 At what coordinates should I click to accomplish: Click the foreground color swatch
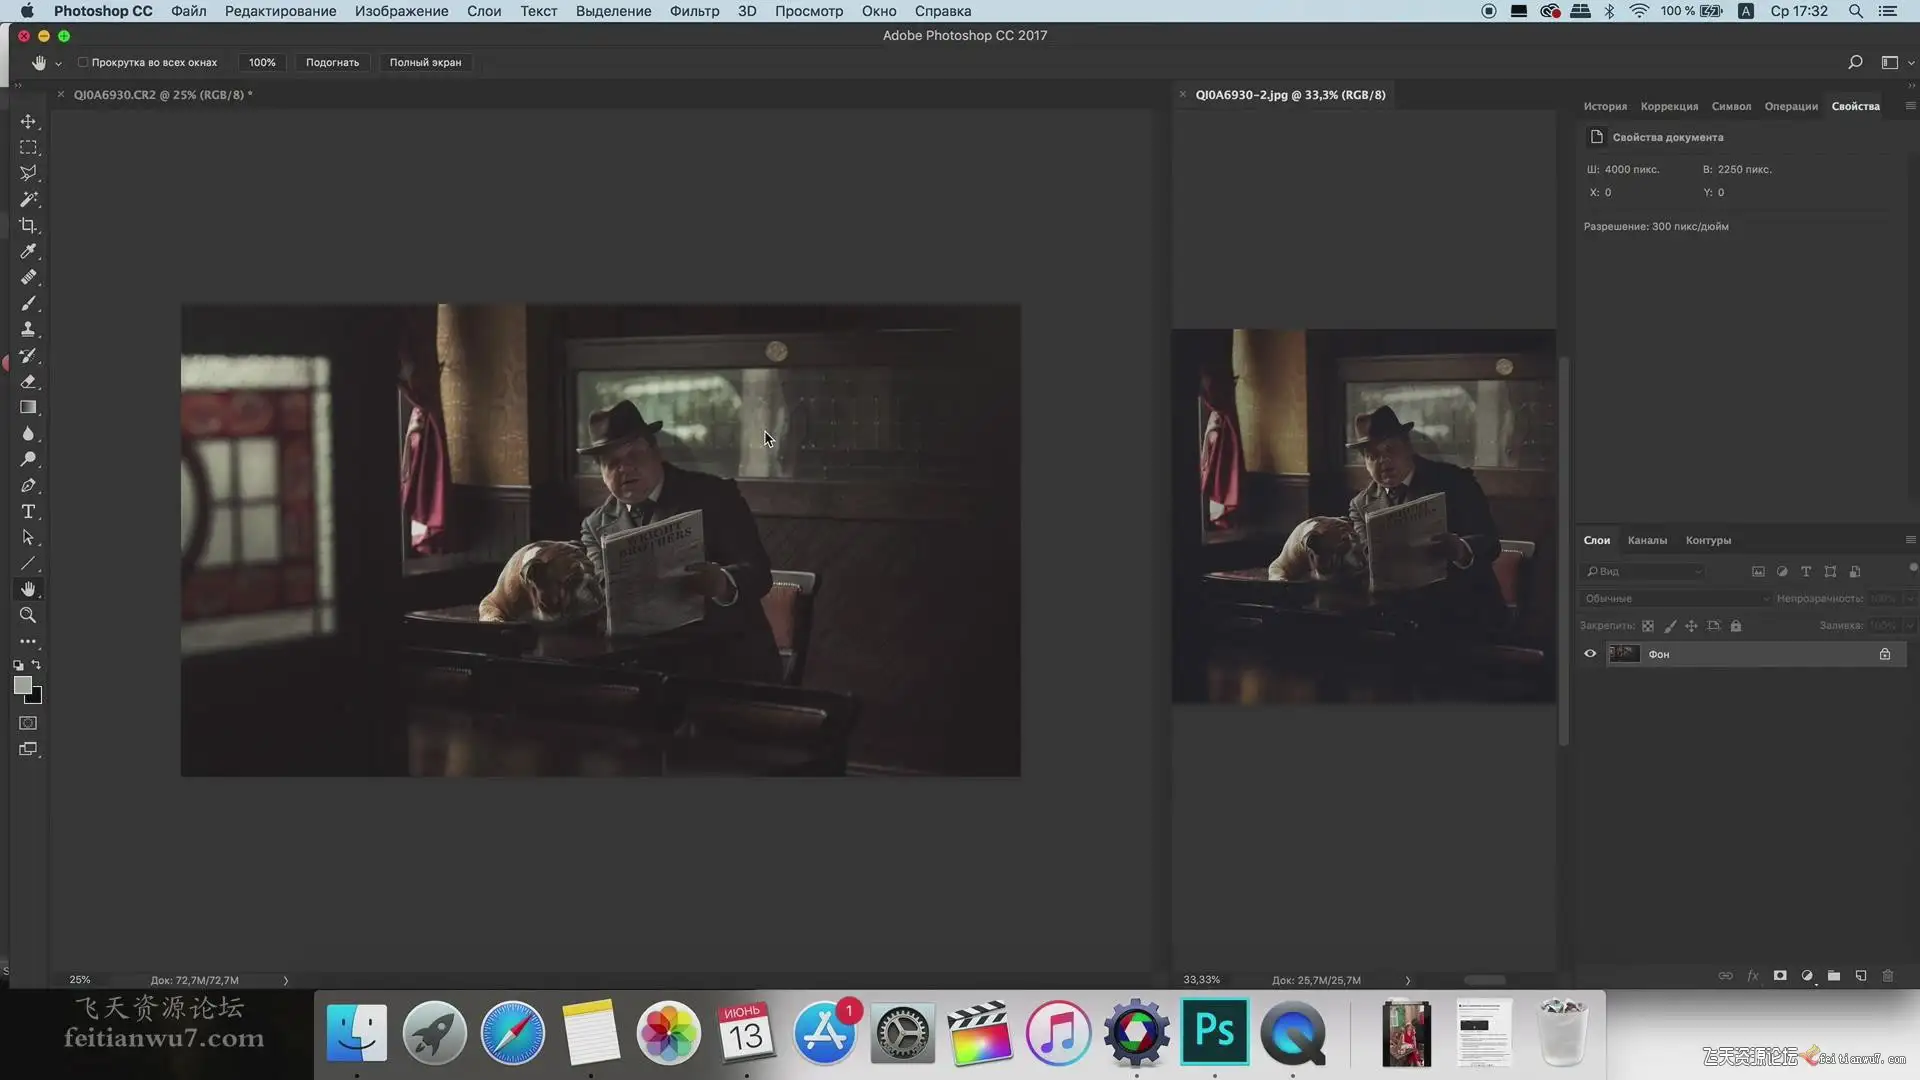click(22, 685)
